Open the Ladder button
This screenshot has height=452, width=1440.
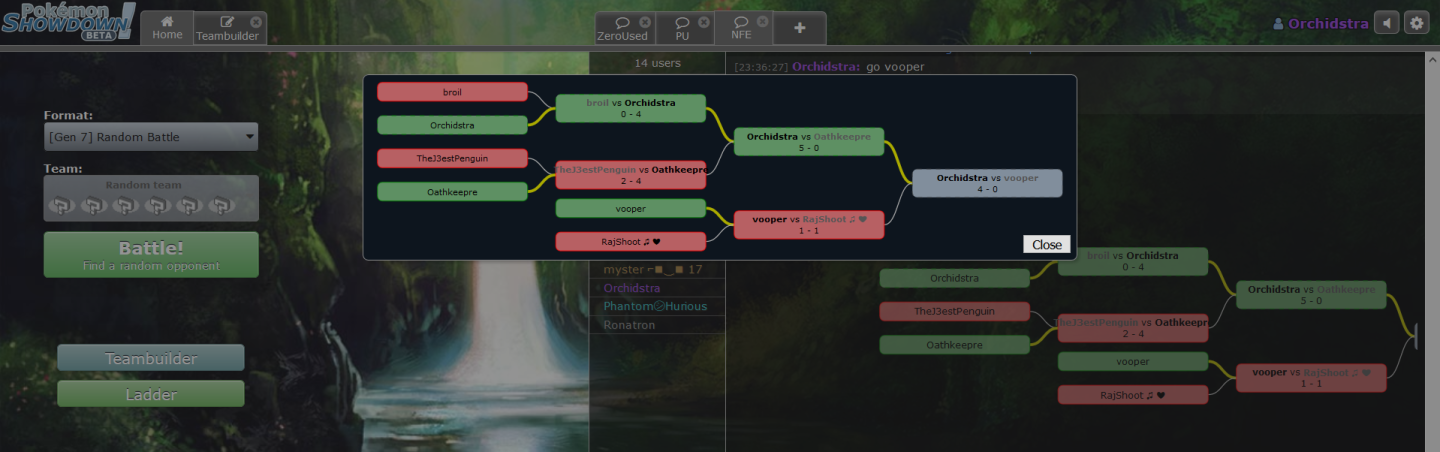click(151, 394)
